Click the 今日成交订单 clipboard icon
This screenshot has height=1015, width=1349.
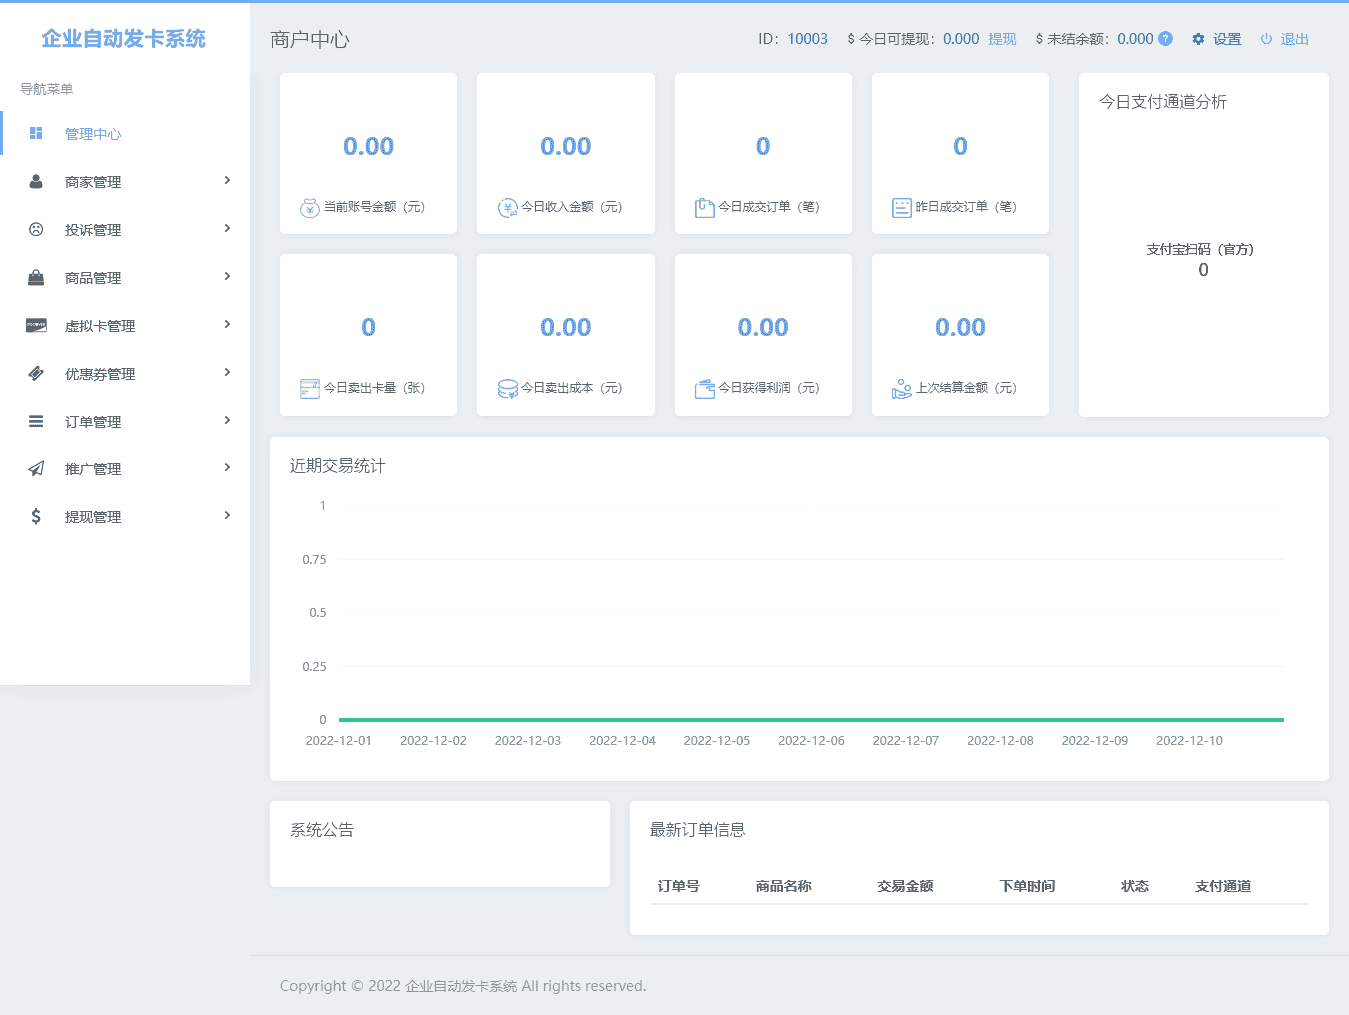click(705, 207)
